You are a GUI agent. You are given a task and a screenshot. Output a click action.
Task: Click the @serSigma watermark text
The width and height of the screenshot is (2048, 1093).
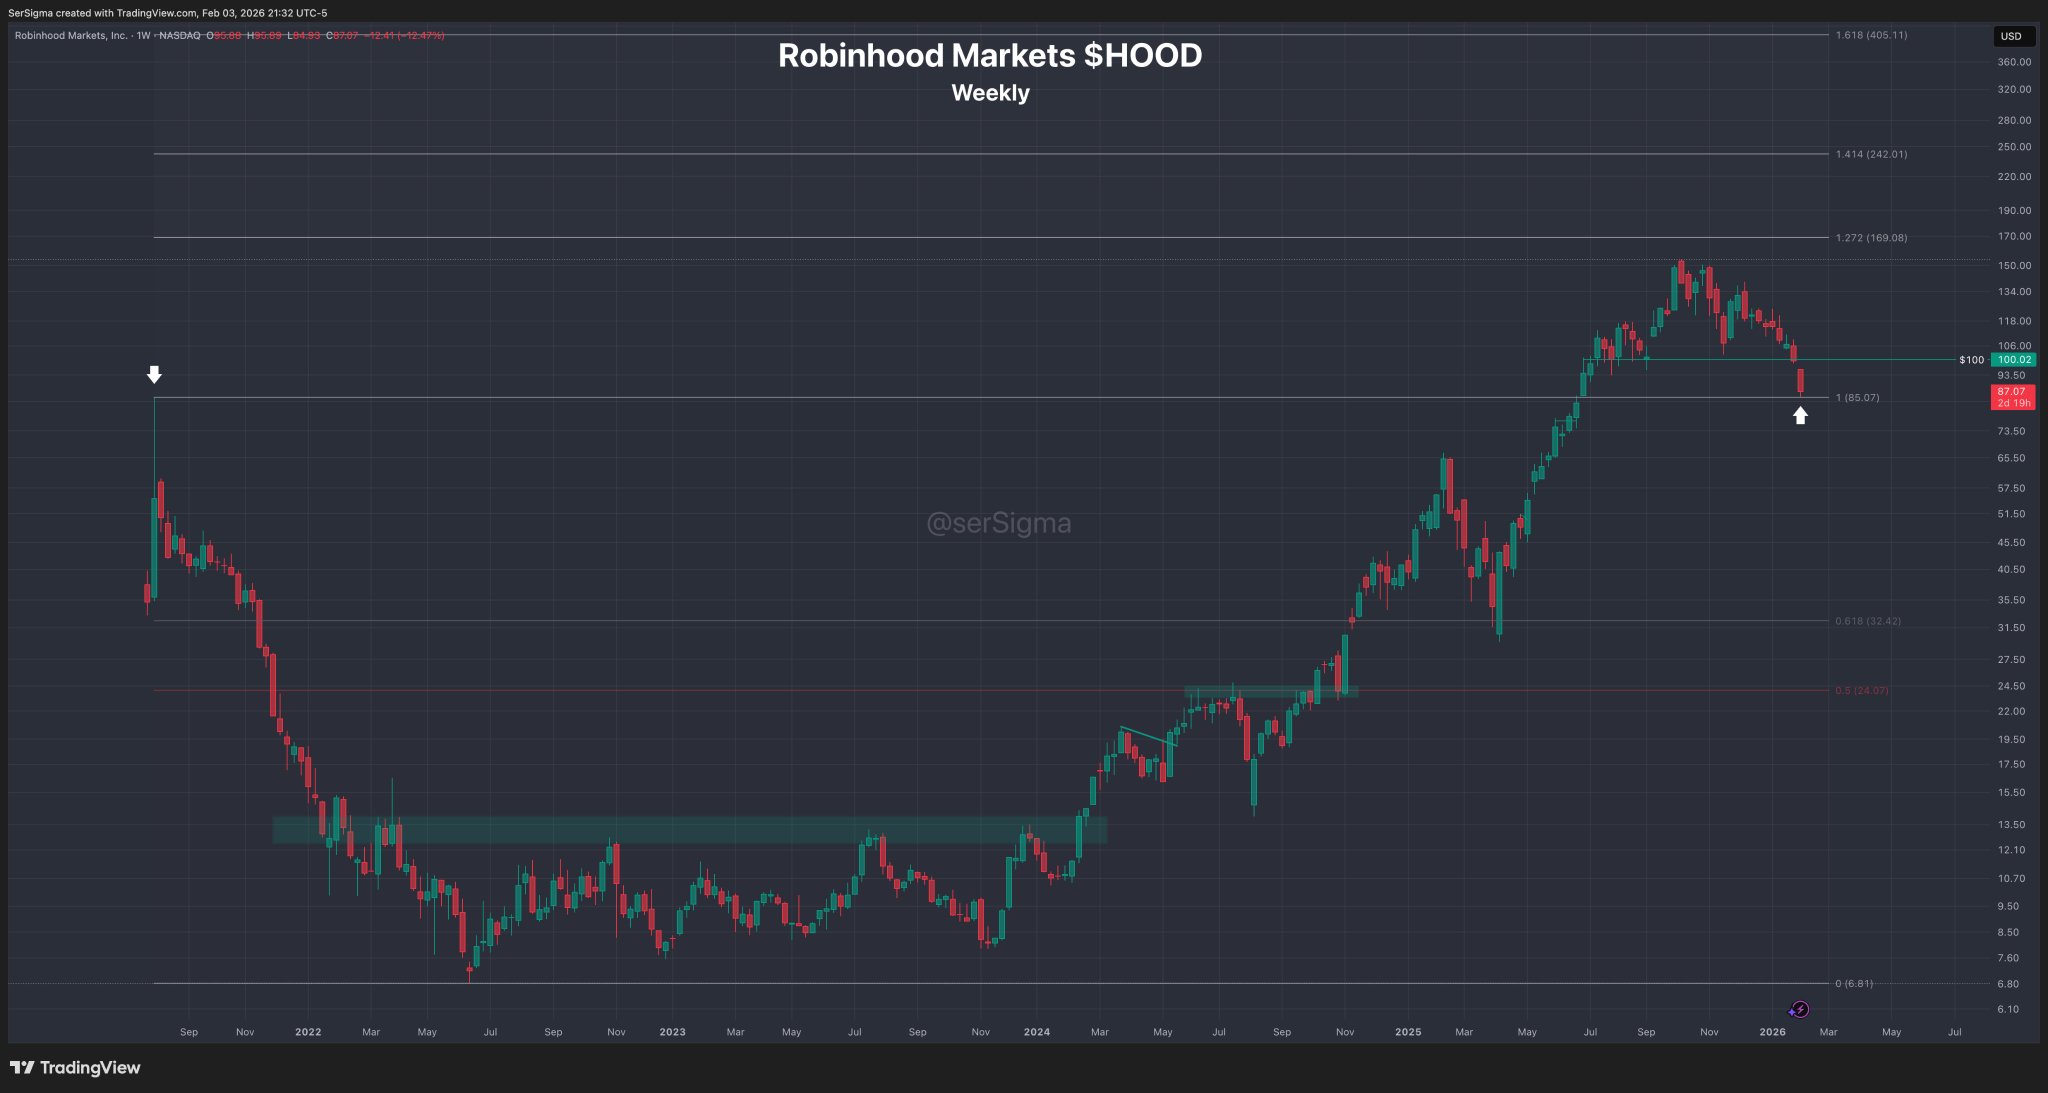(x=998, y=523)
